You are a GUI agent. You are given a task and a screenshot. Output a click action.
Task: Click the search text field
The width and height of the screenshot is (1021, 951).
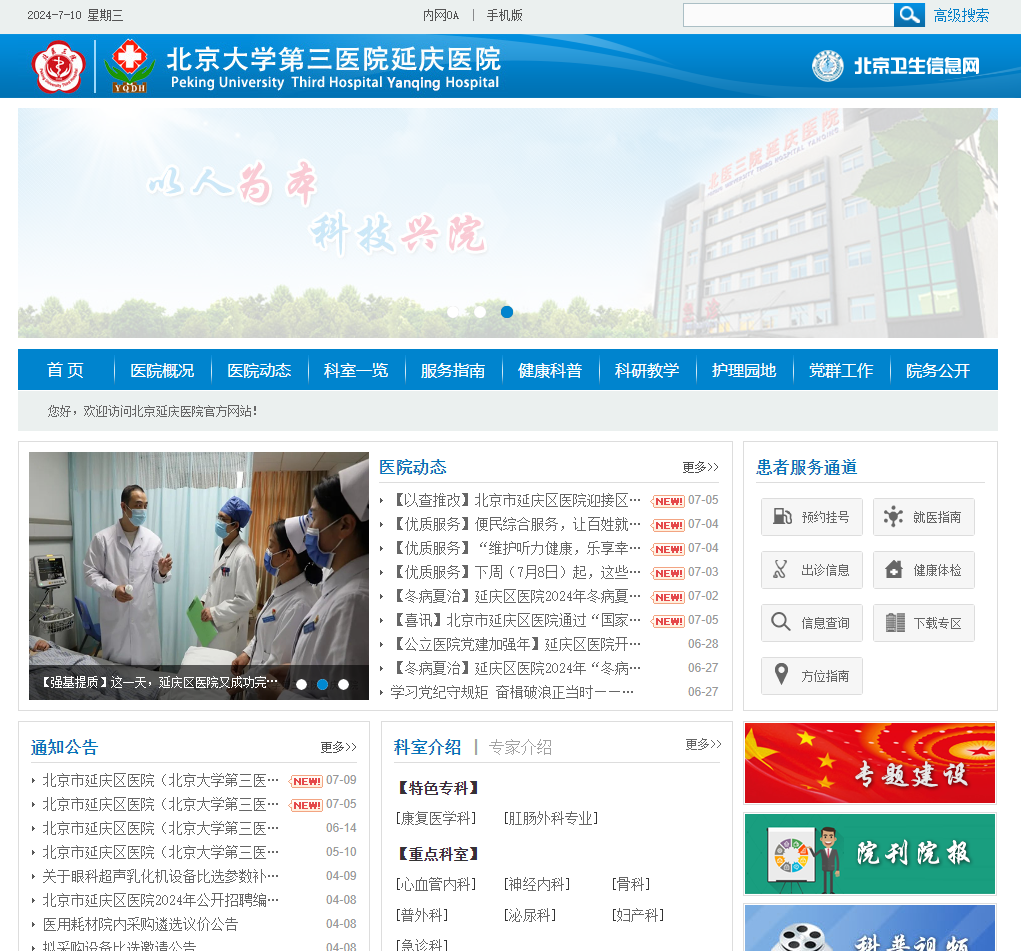point(789,15)
